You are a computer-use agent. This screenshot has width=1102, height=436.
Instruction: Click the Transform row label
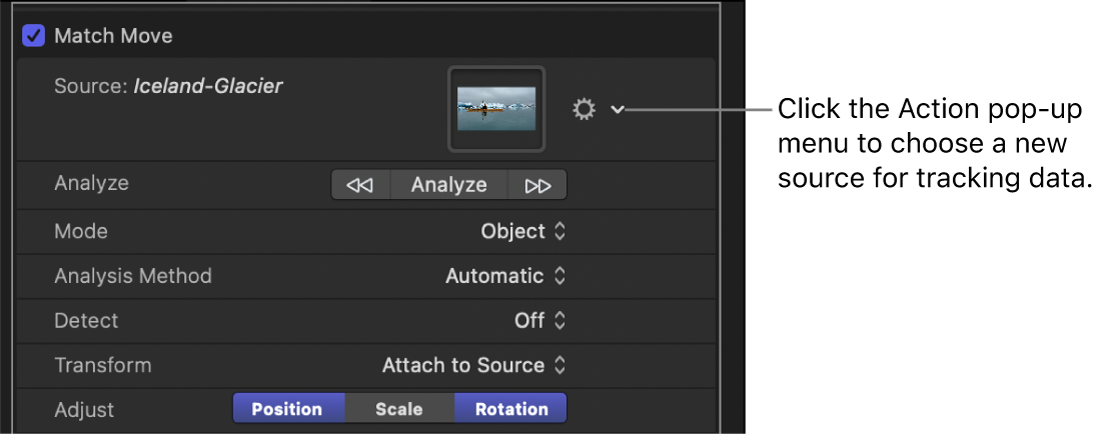tap(102, 365)
